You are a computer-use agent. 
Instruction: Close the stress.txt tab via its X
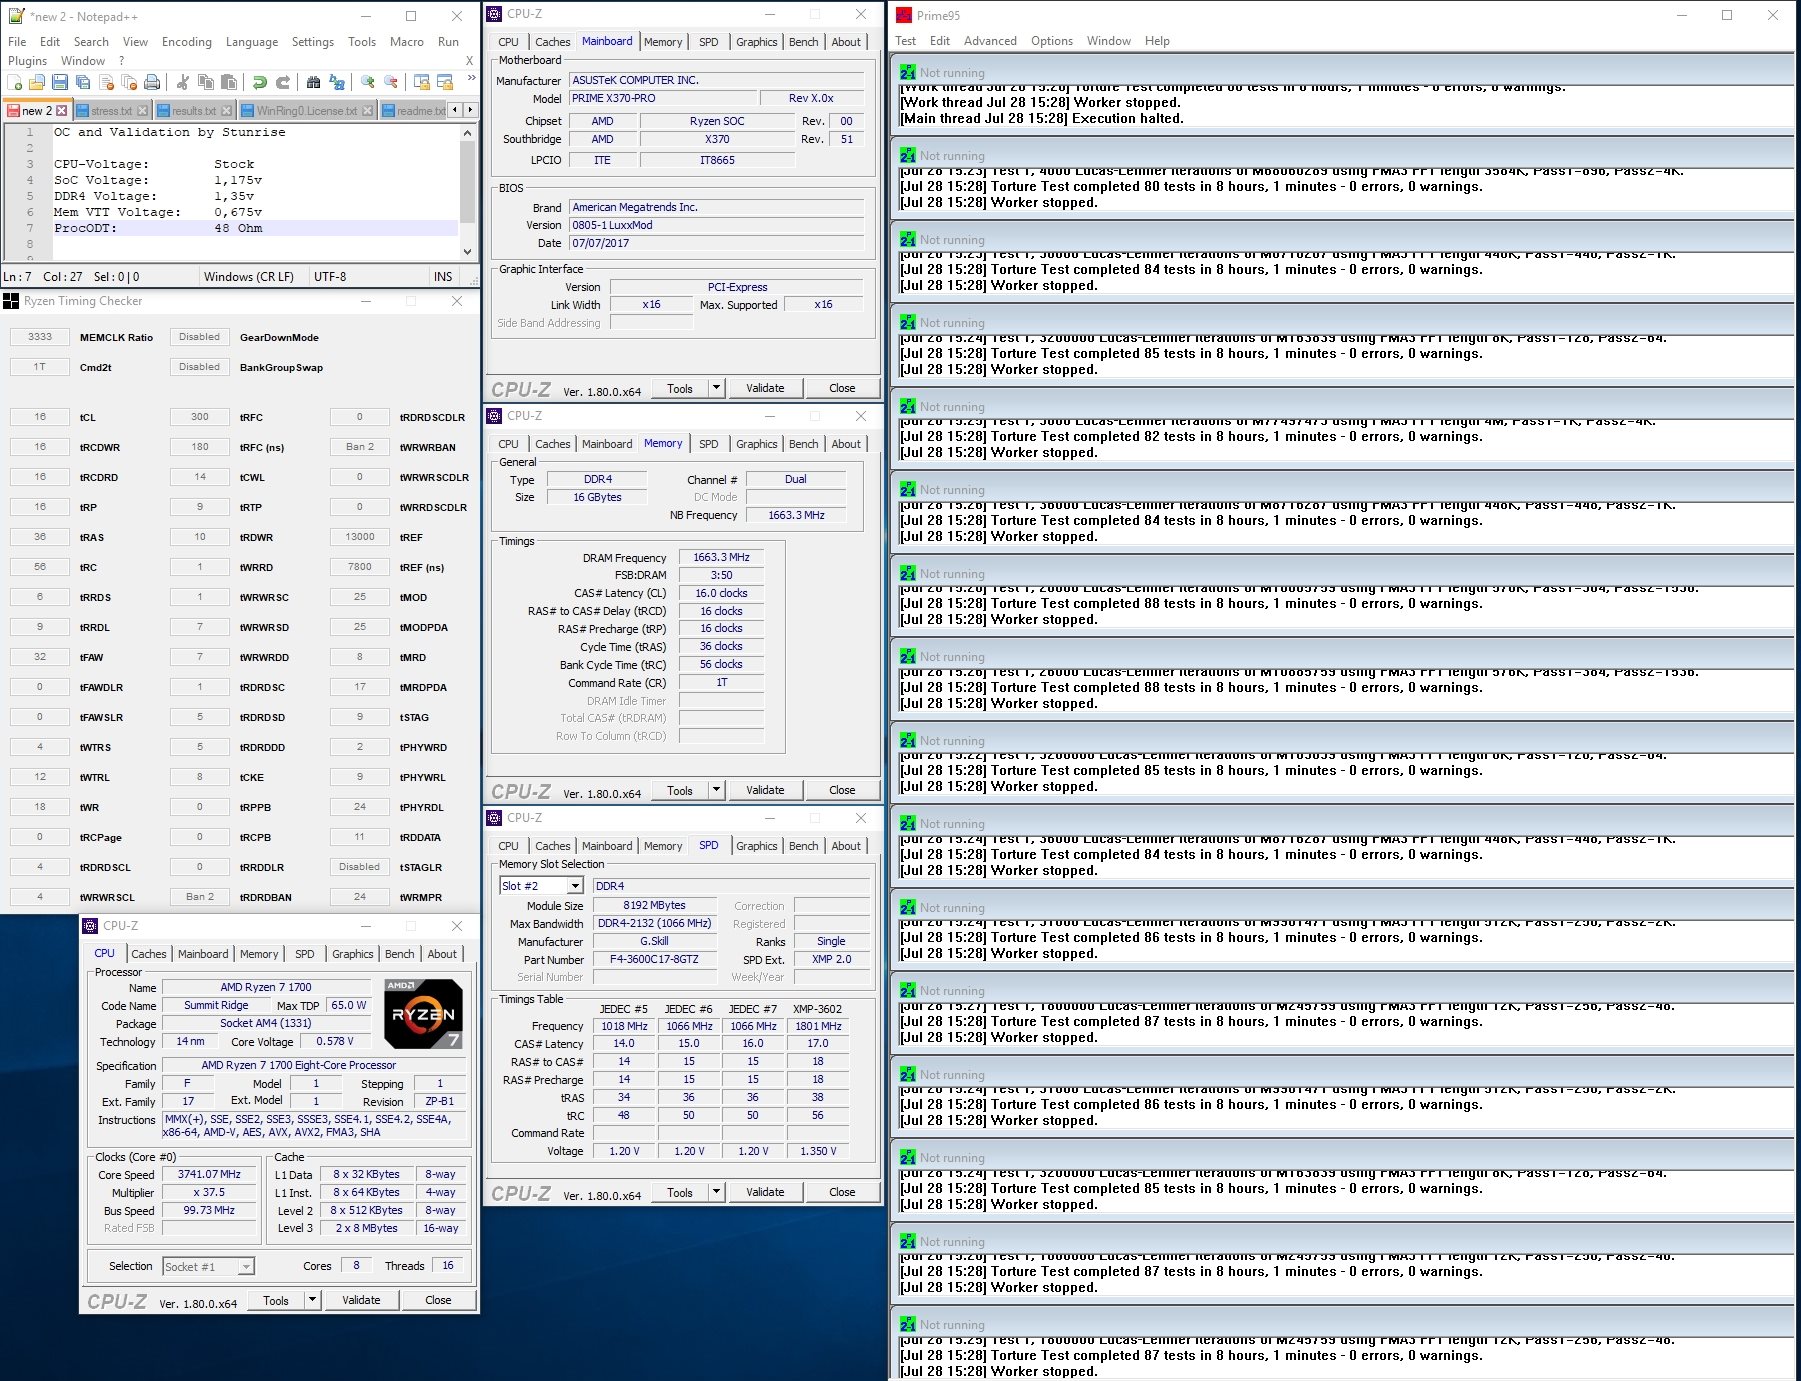[x=142, y=111]
